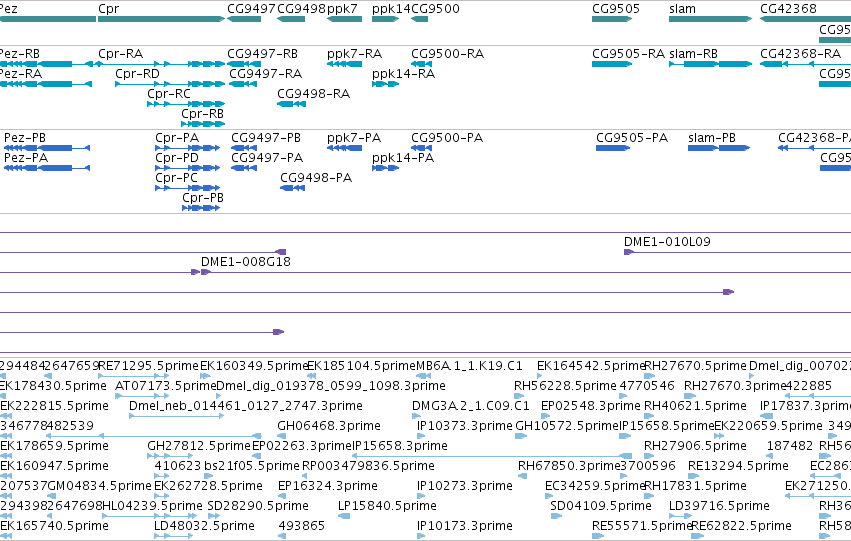851x541 pixels.
Task: Select the GH10572.5prime EST
Action: (x=521, y=436)
